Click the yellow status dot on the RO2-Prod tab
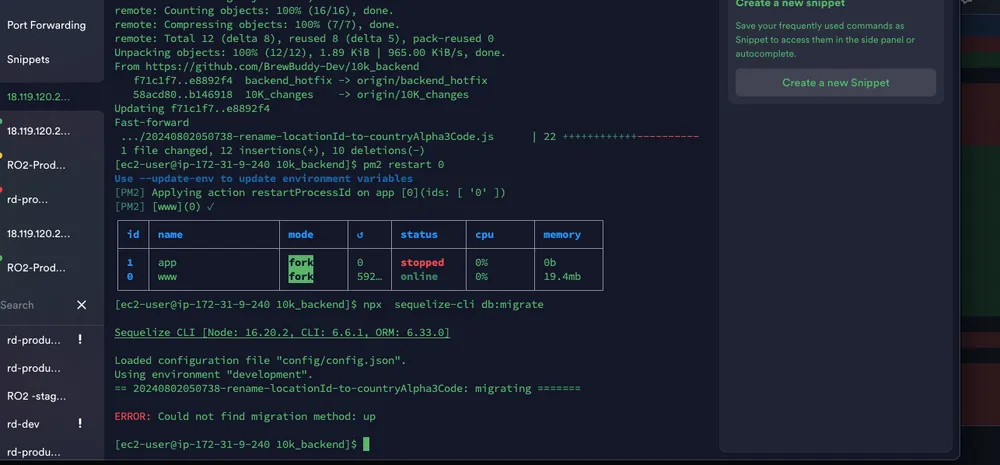The width and height of the screenshot is (1000, 465). (x=3, y=153)
